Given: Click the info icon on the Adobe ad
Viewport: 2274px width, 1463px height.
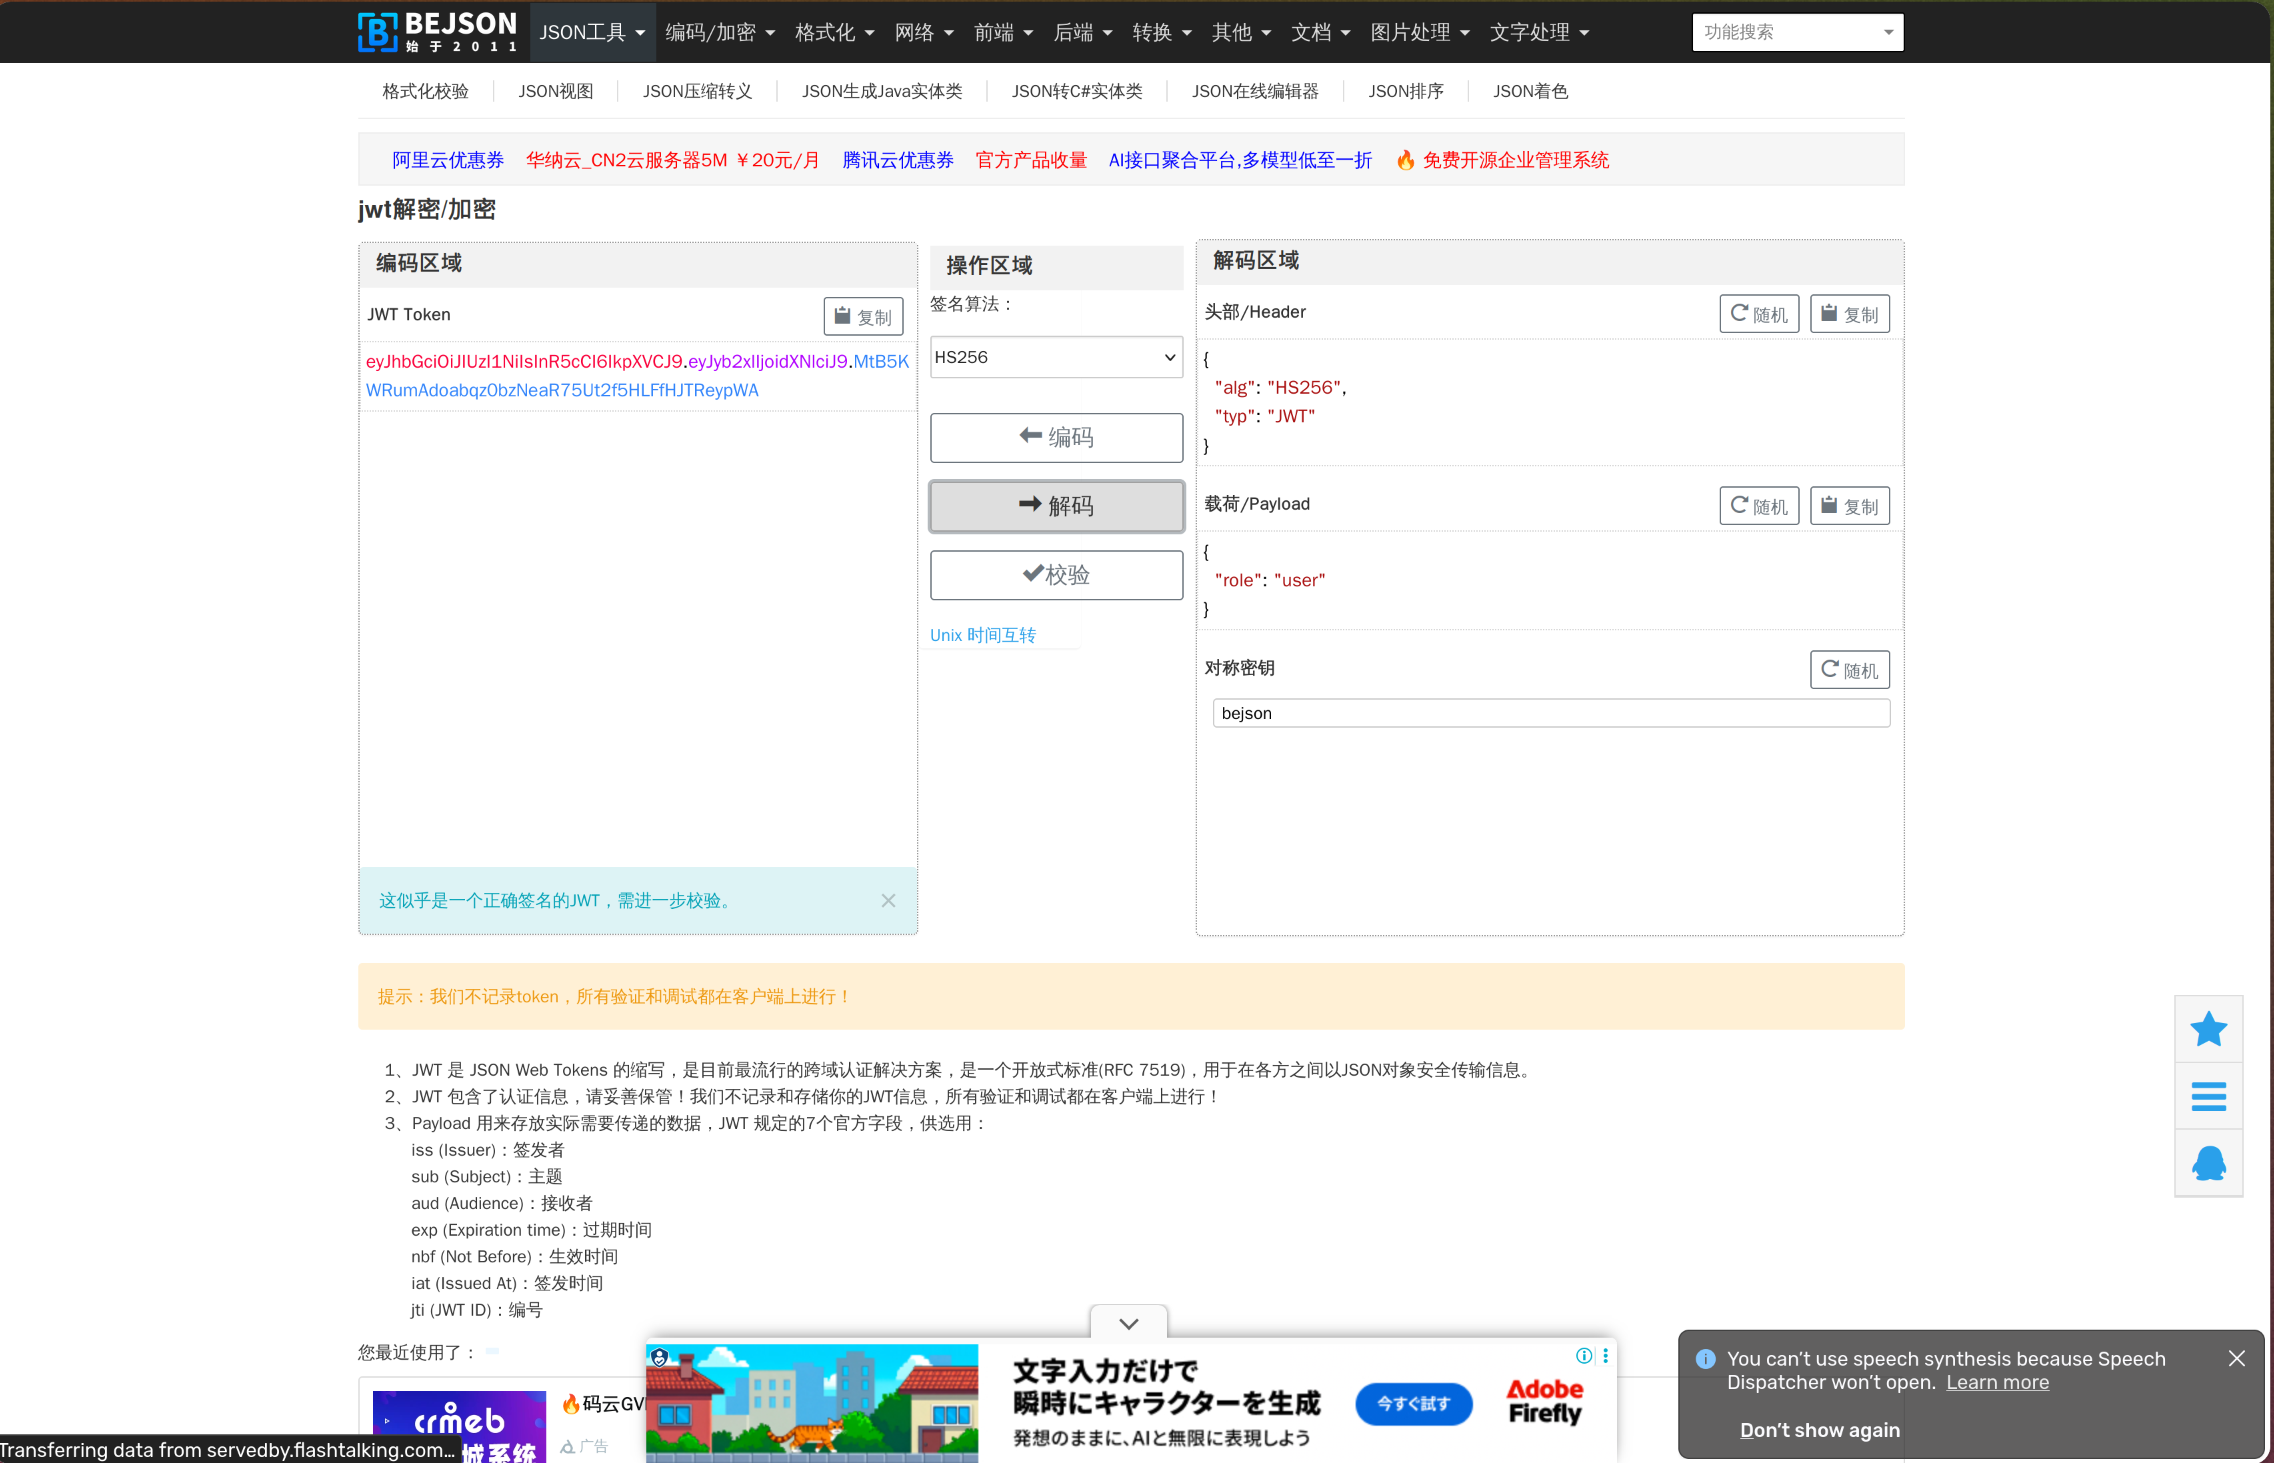Looking at the screenshot, I should point(1583,1356).
